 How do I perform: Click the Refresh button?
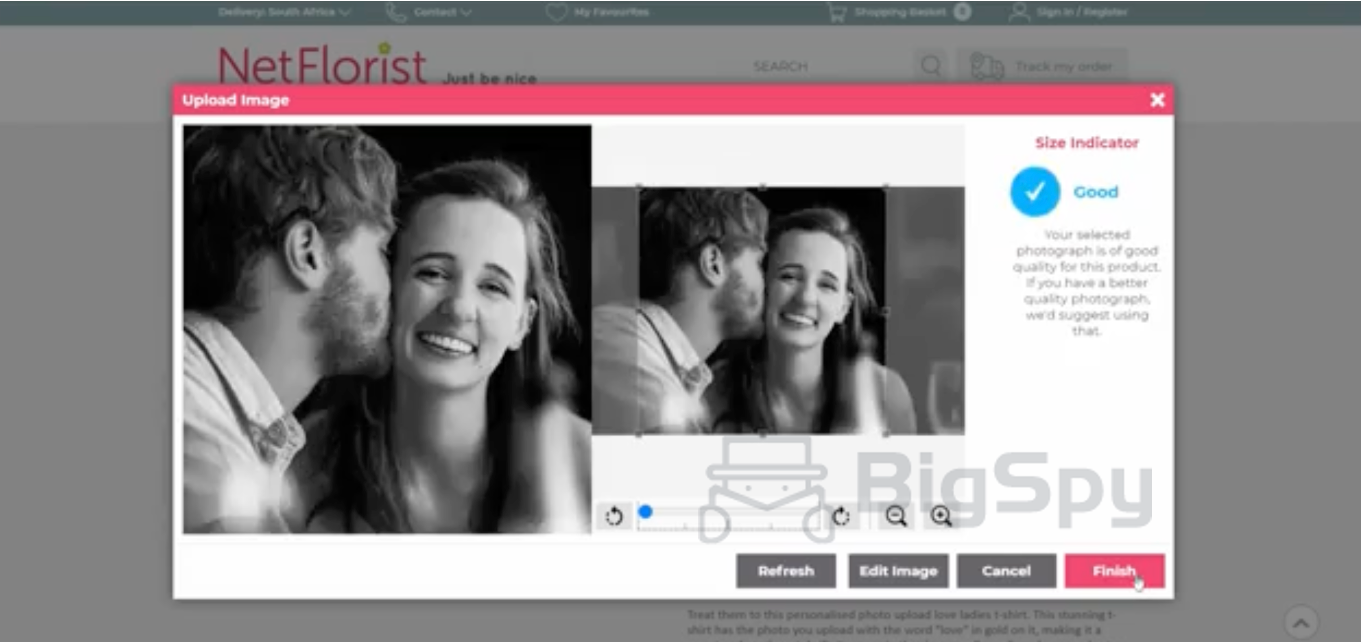coord(786,571)
